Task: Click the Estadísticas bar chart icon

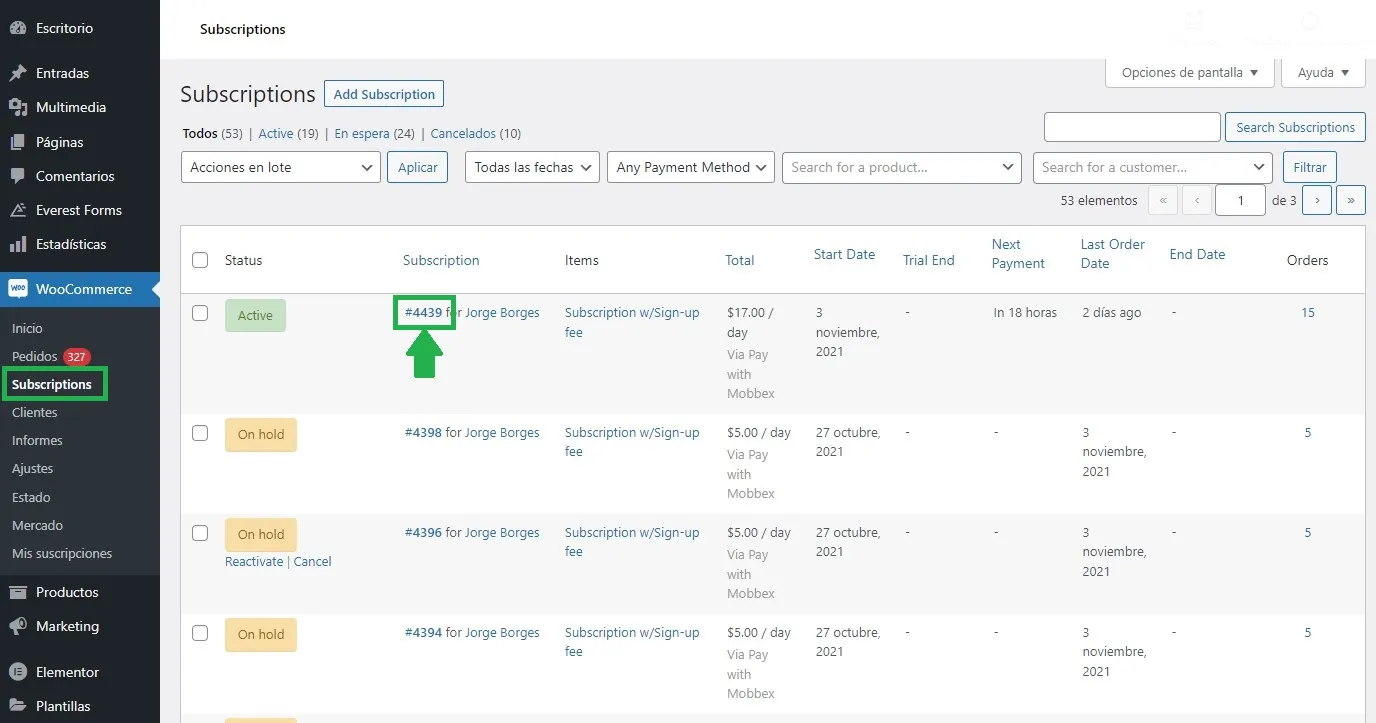Action: point(17,244)
